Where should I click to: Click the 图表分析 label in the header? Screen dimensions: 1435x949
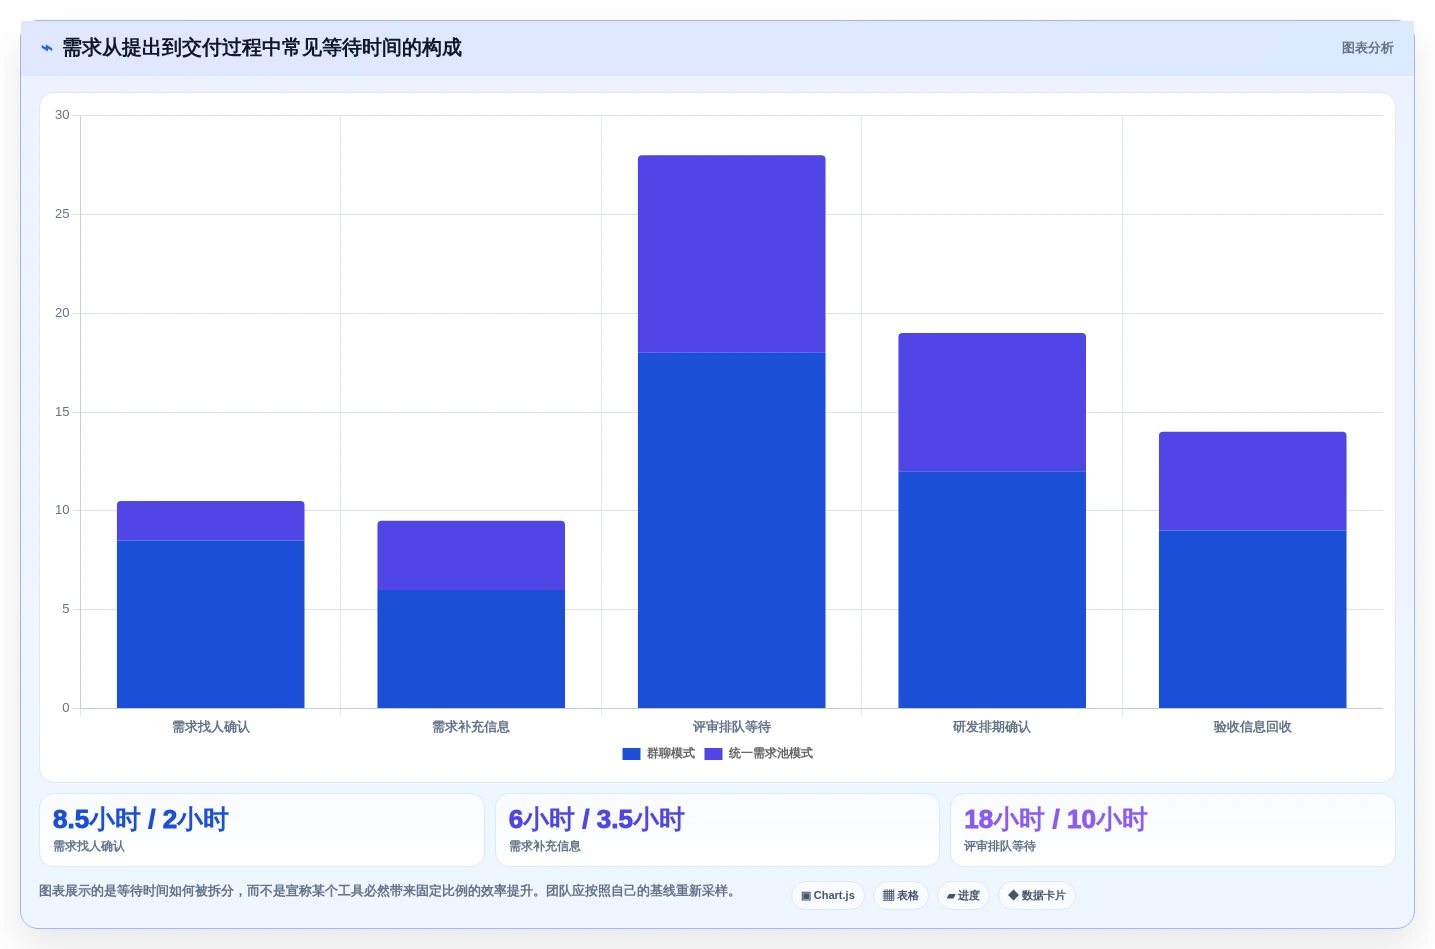[1367, 48]
